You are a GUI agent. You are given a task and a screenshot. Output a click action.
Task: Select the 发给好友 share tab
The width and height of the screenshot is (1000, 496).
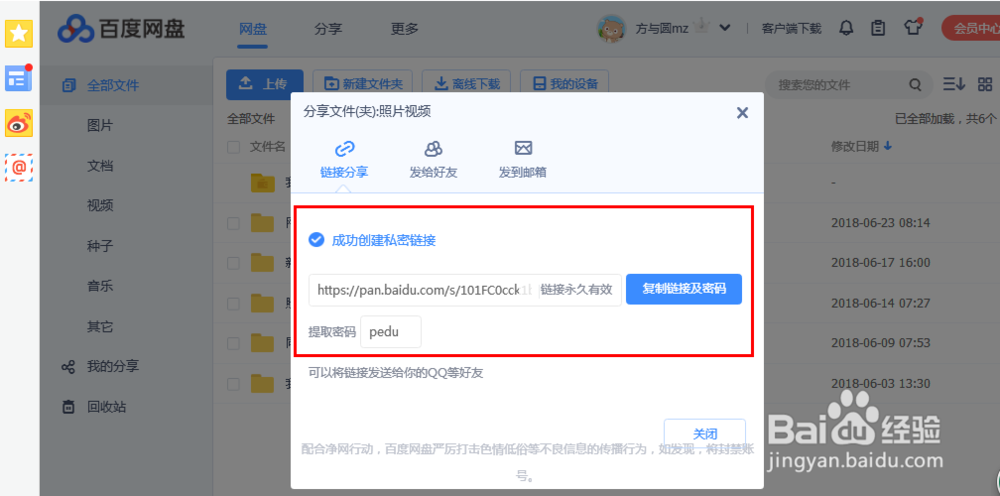(x=434, y=159)
